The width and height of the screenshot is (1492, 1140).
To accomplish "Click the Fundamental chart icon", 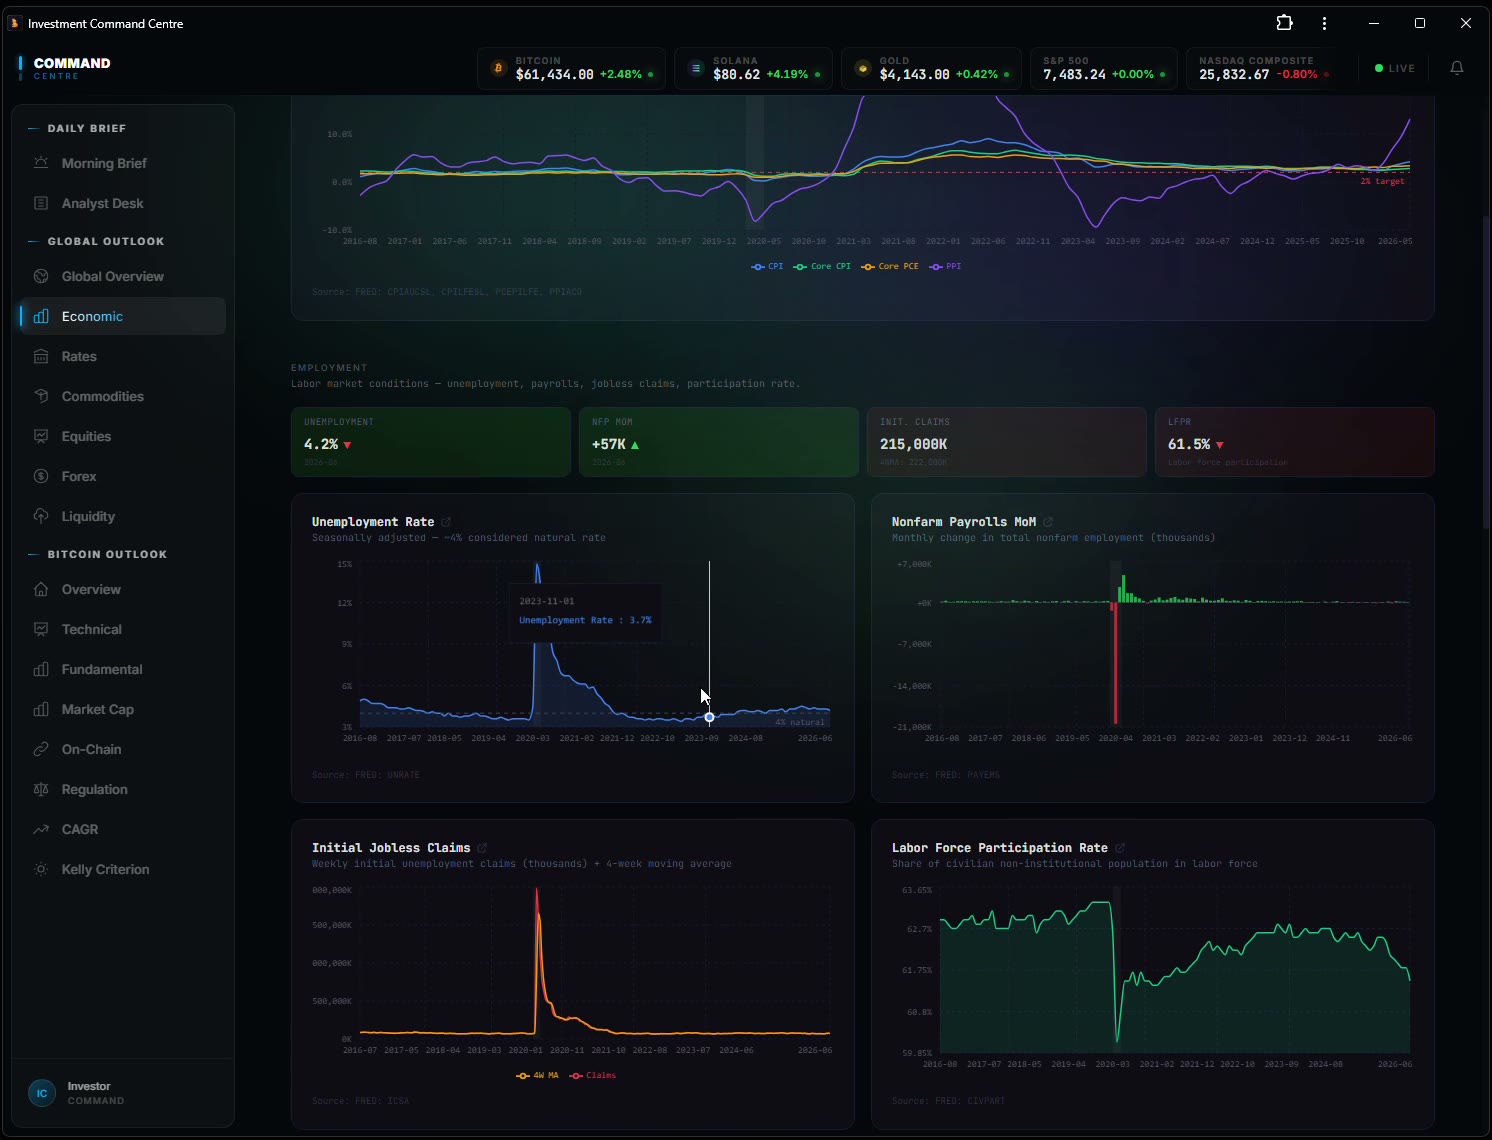I will coord(41,669).
